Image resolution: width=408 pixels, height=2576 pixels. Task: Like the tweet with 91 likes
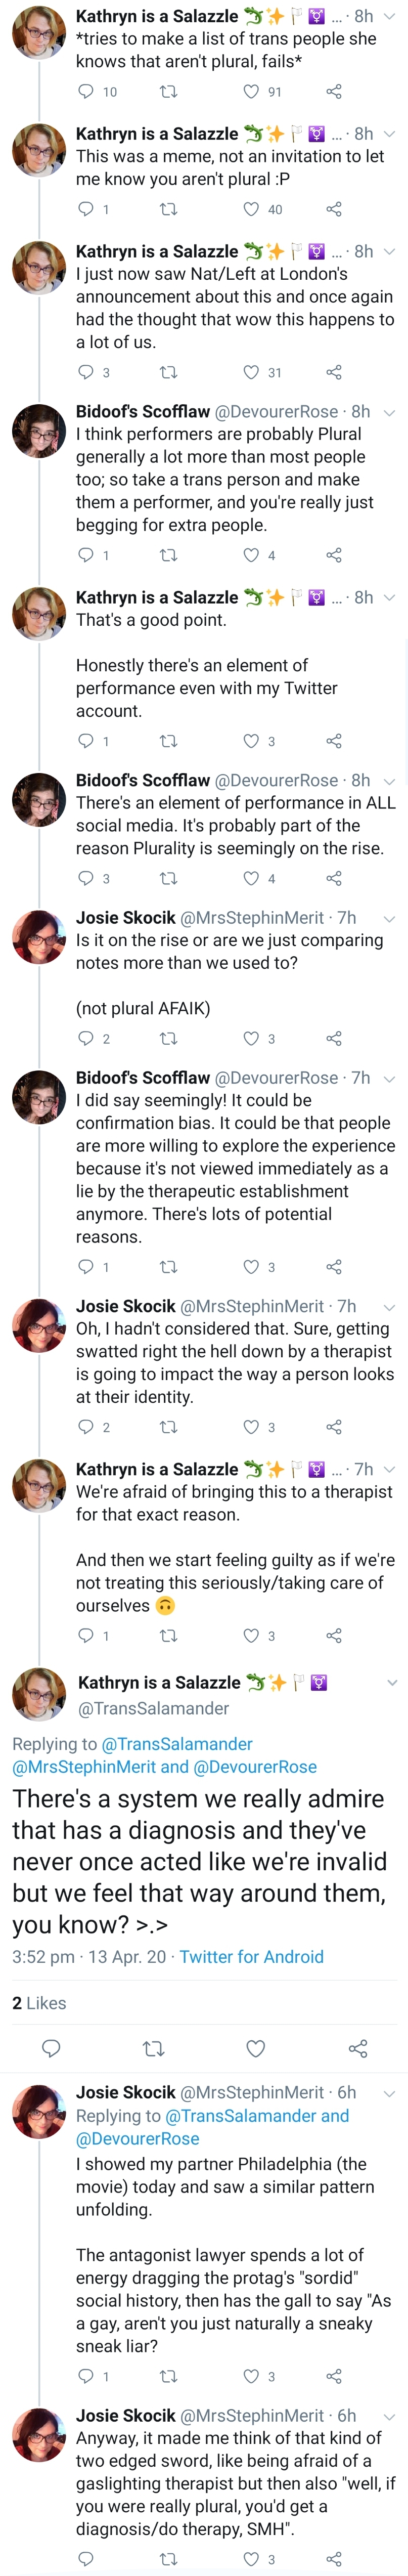pyautogui.click(x=251, y=92)
